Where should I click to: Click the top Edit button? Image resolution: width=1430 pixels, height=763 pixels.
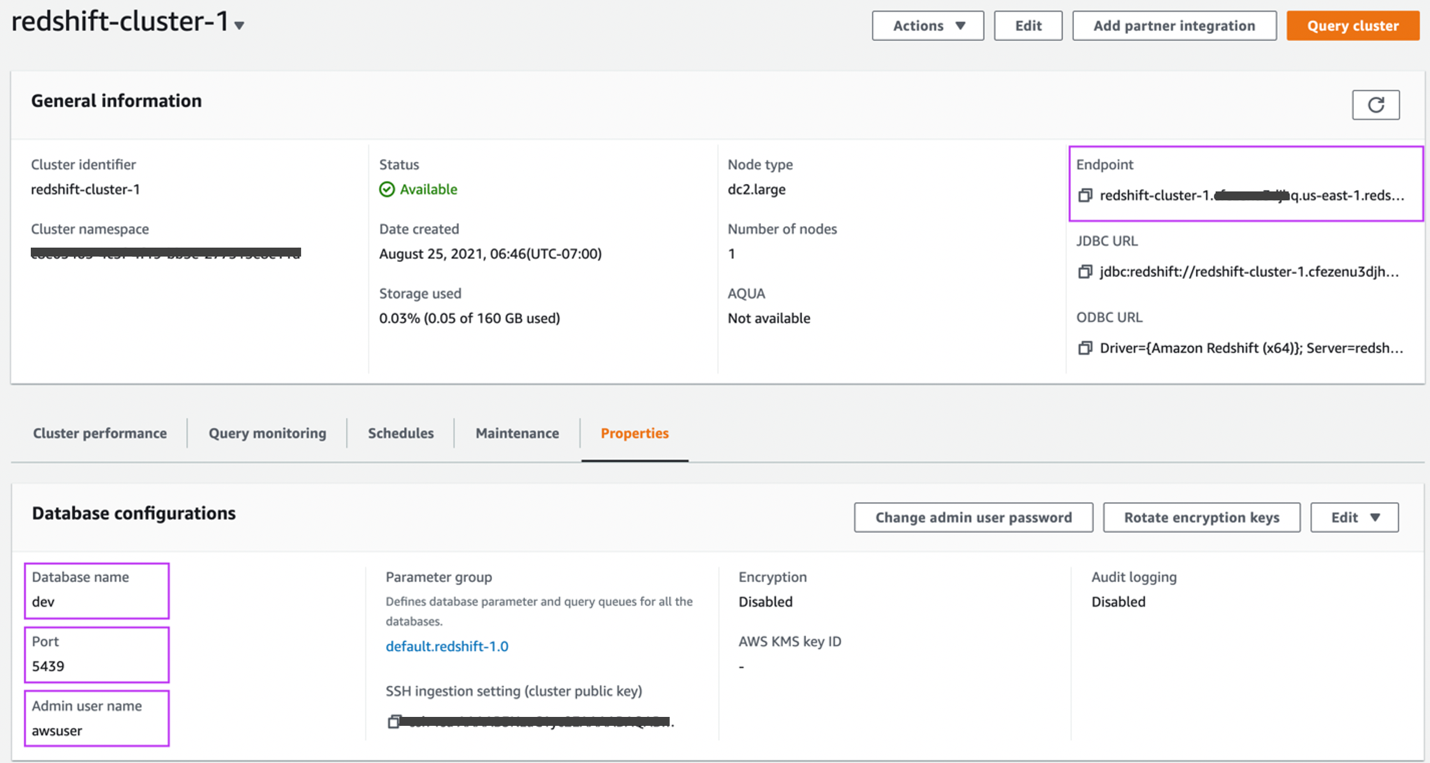(1028, 26)
